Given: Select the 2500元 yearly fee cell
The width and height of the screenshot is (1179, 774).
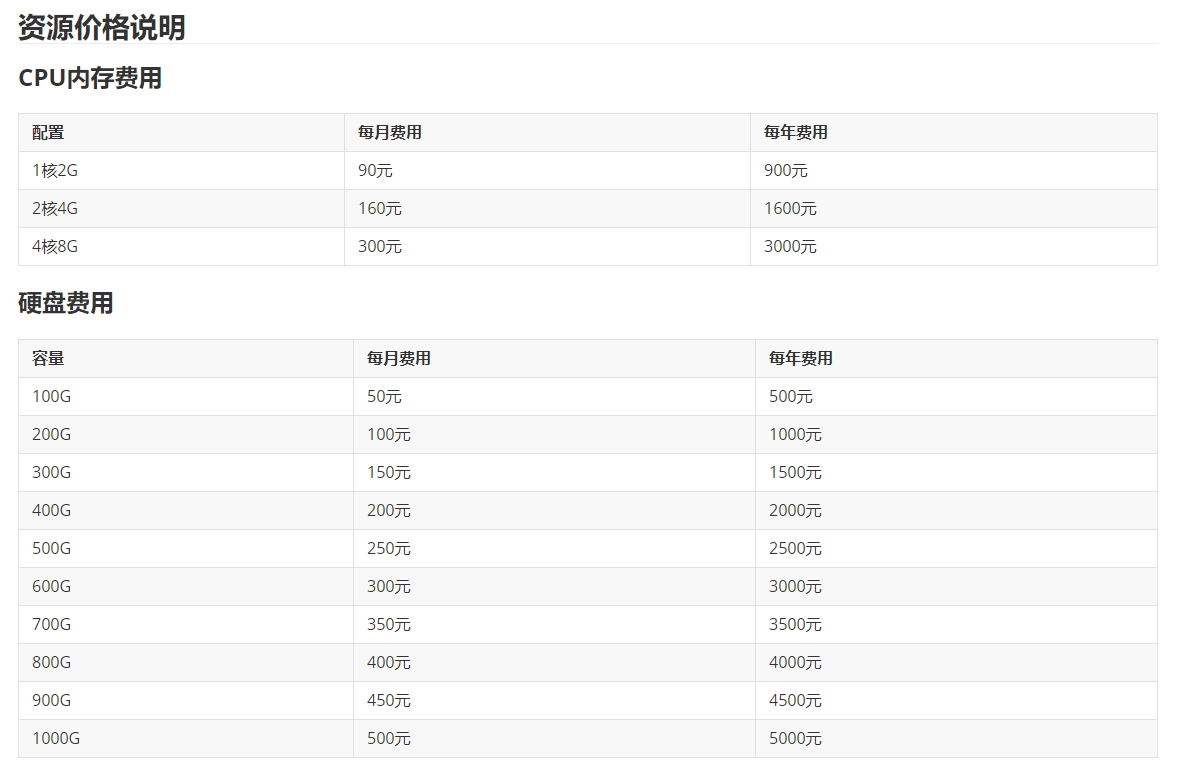Looking at the screenshot, I should pyautogui.click(x=795, y=549).
